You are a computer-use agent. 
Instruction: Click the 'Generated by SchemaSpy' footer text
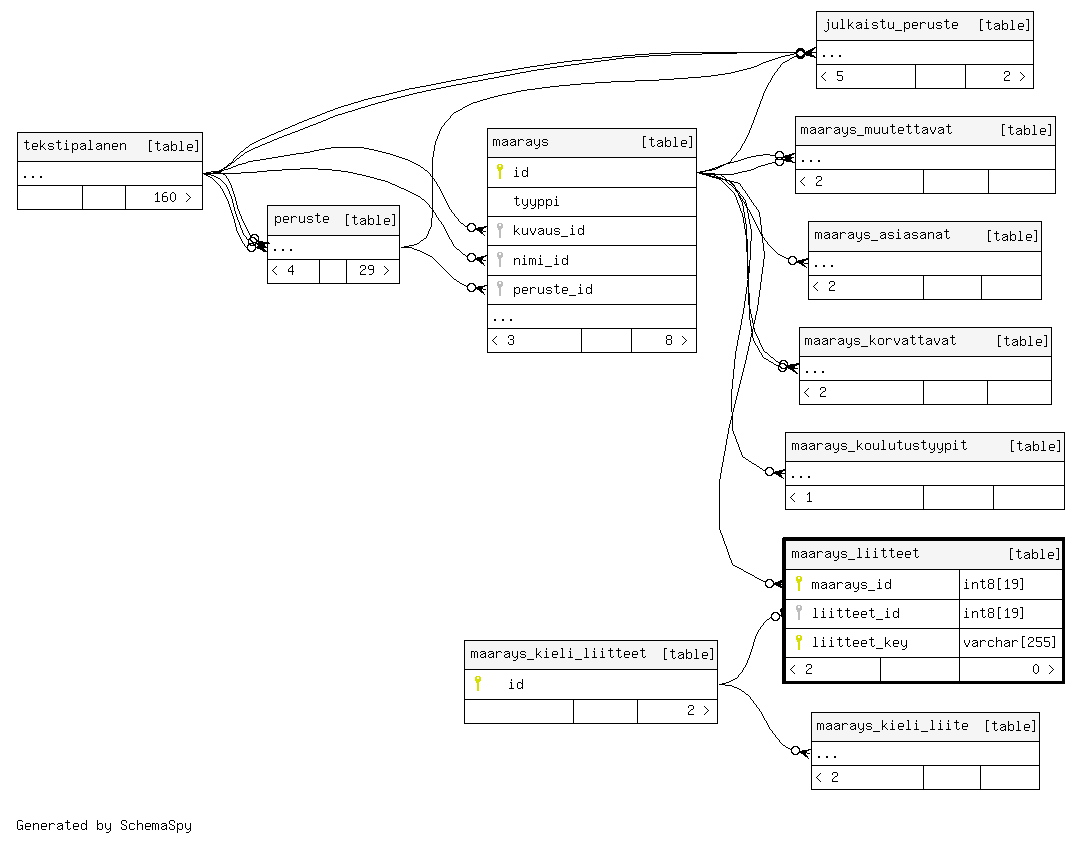tap(103, 825)
